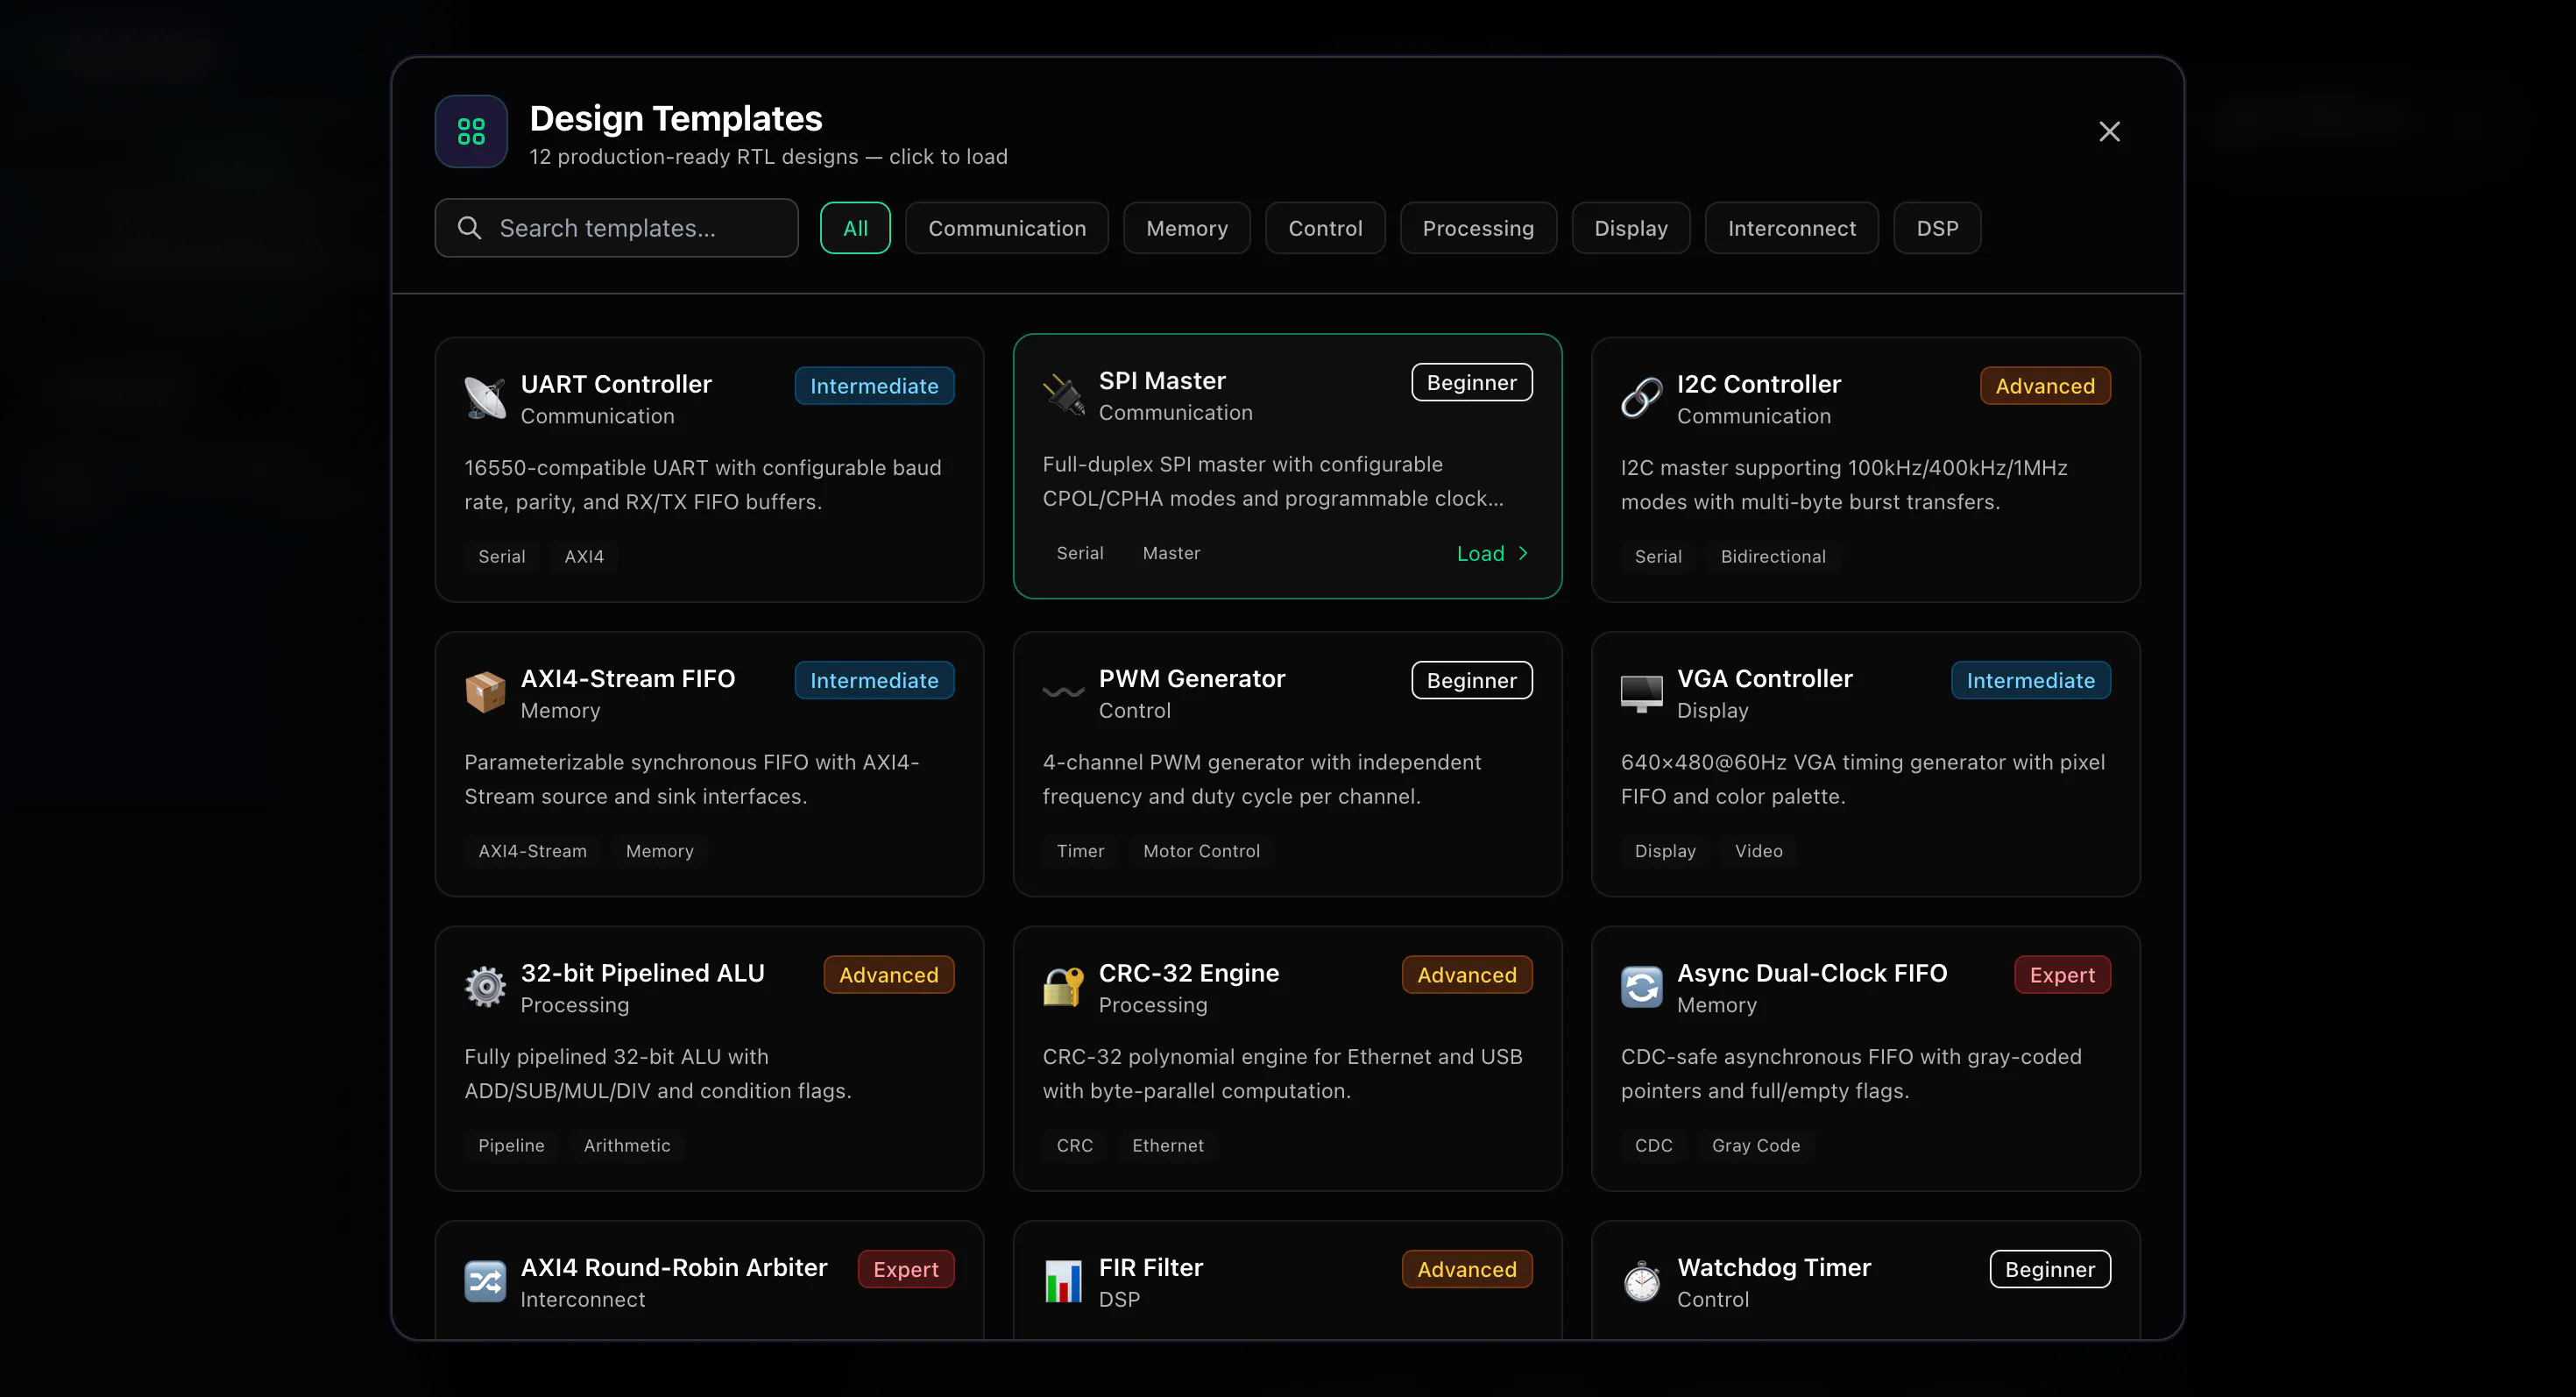Viewport: 2576px width, 1397px height.
Task: Click the Advanced badge on I2C Controller
Action: pyautogui.click(x=2045, y=386)
